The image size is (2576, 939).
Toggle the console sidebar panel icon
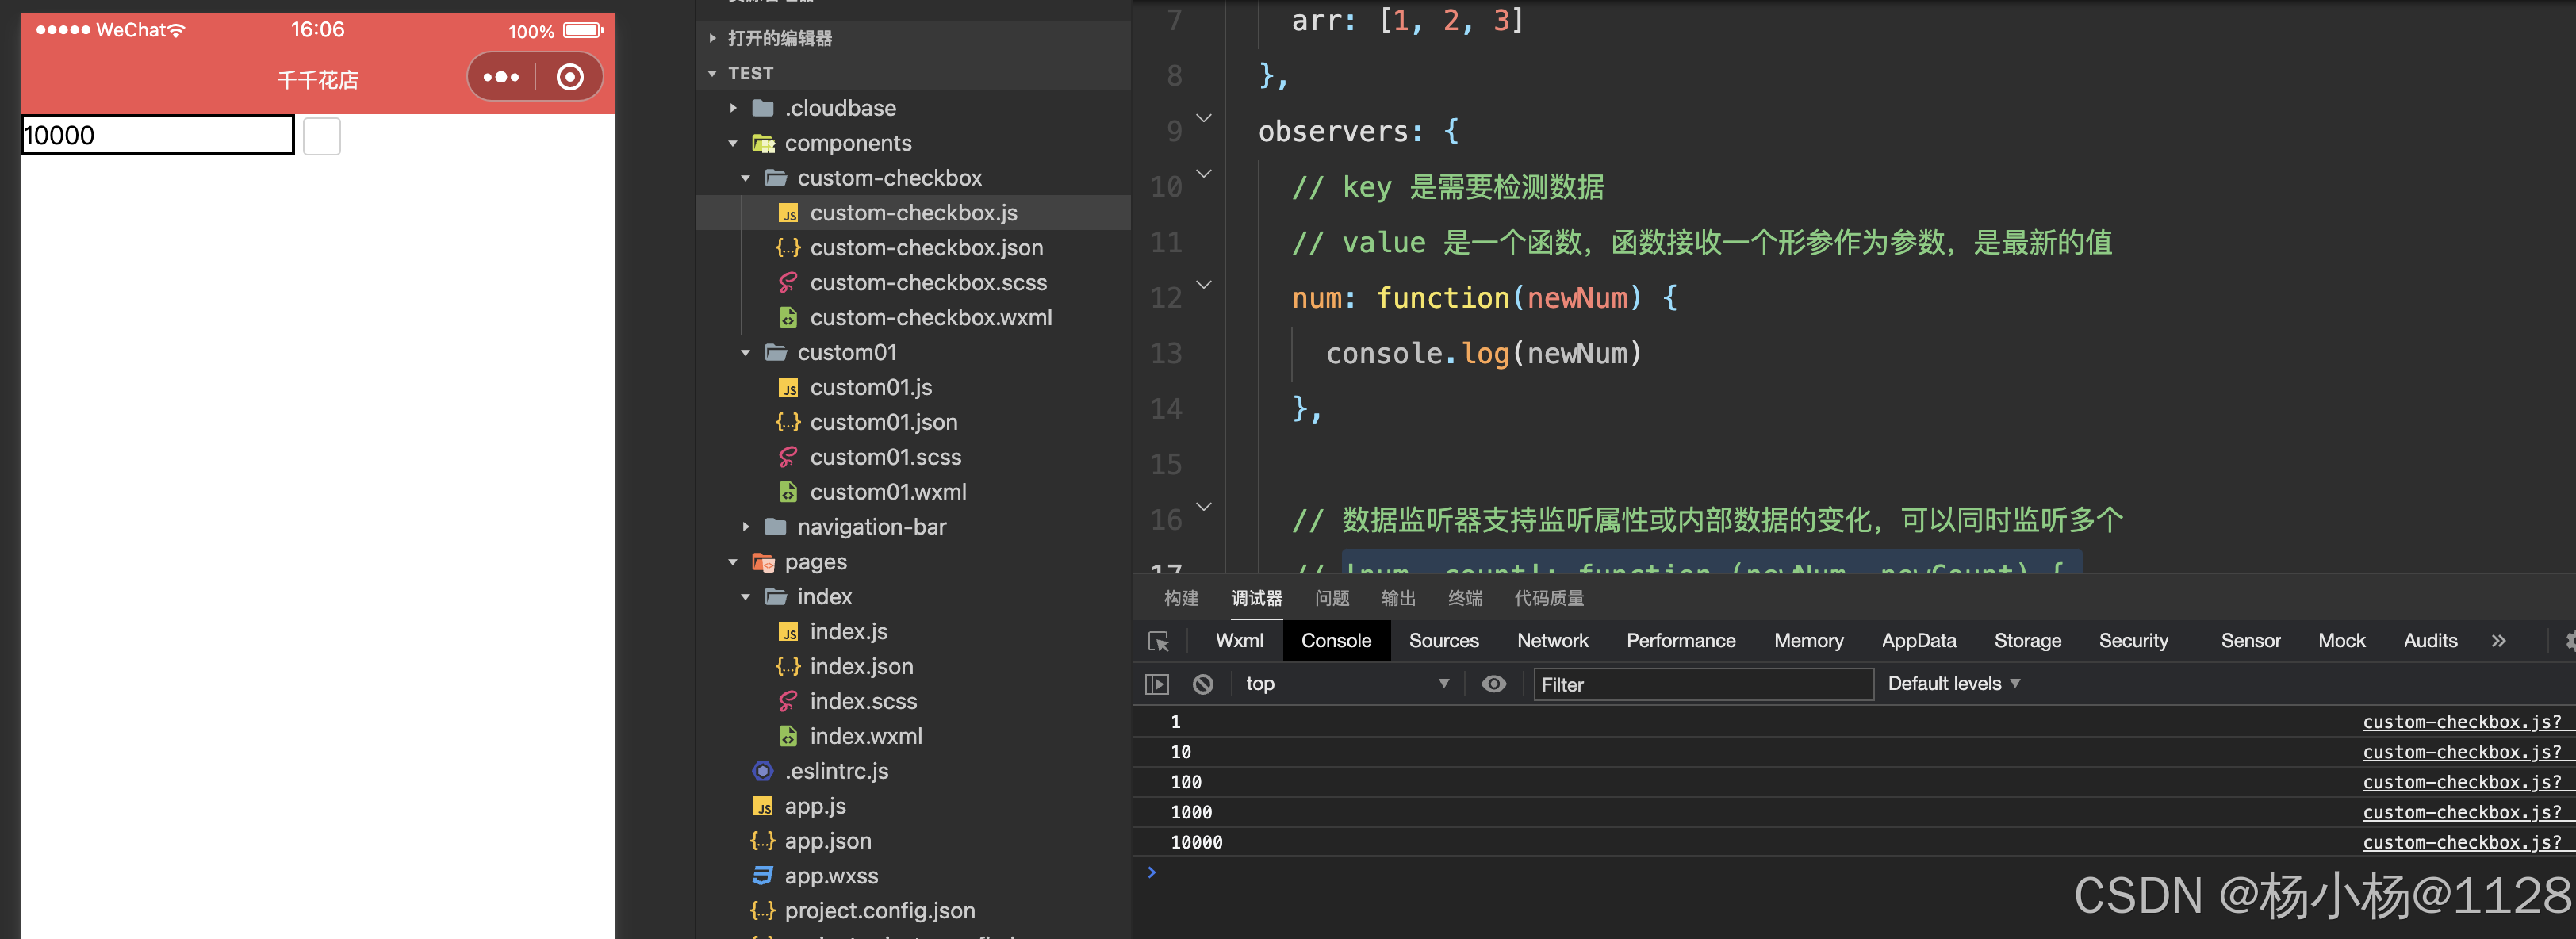tap(1156, 684)
